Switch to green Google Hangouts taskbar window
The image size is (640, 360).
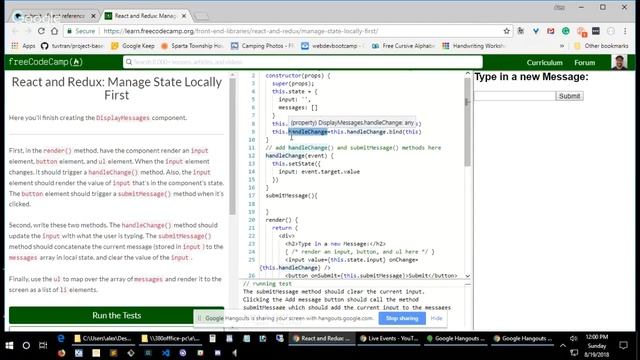tap(456, 338)
